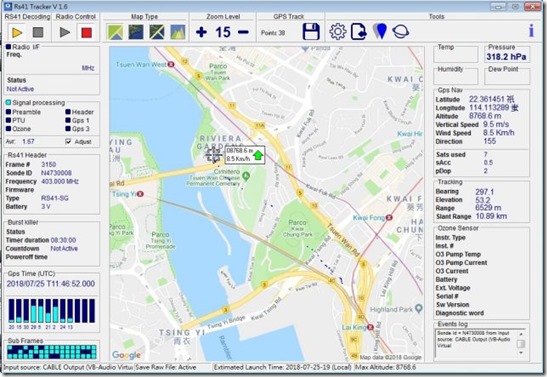Click the Radio I/F indicator

(x=8, y=46)
